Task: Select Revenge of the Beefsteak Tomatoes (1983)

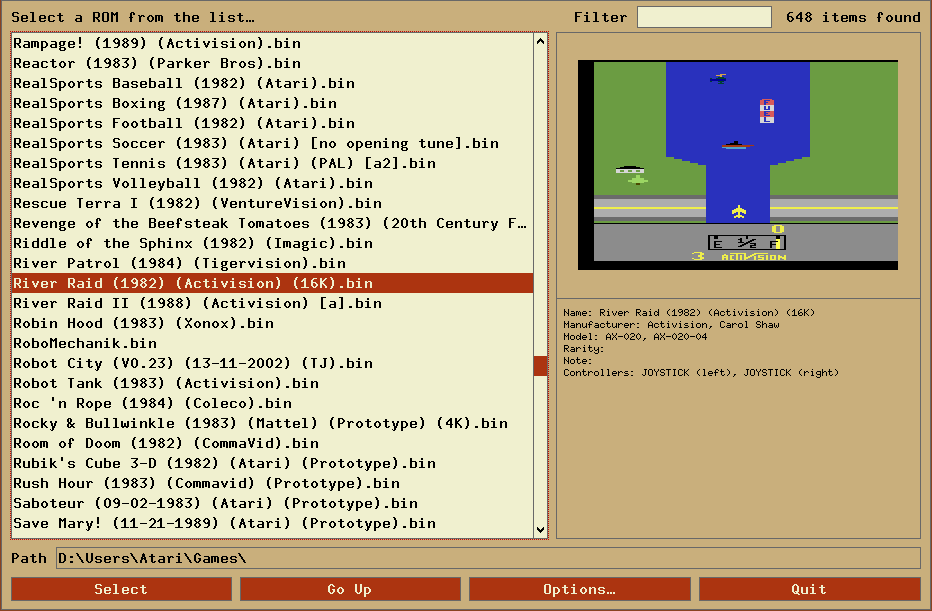Action: pos(272,223)
